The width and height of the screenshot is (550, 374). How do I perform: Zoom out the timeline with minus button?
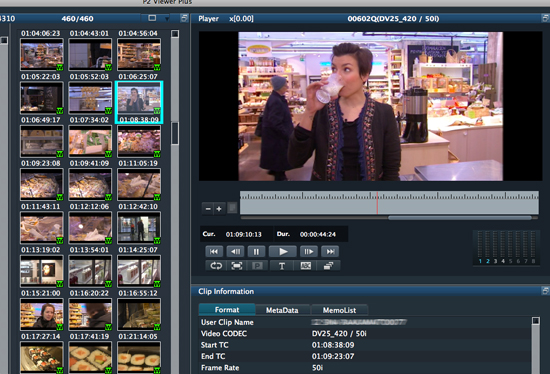(208, 209)
